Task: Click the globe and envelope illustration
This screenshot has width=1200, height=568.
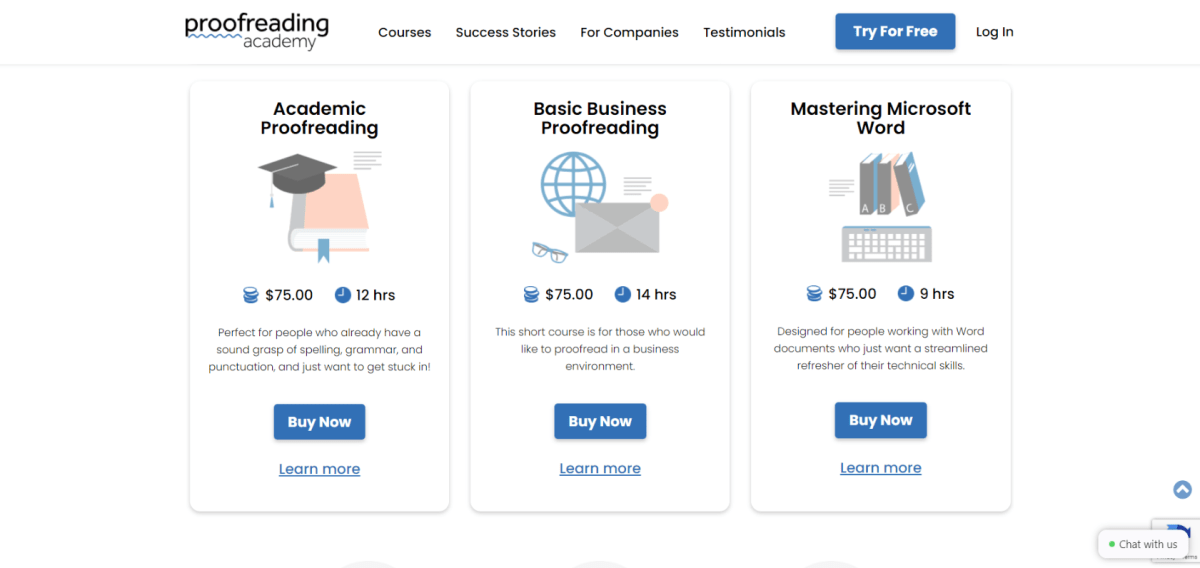Action: coord(600,207)
